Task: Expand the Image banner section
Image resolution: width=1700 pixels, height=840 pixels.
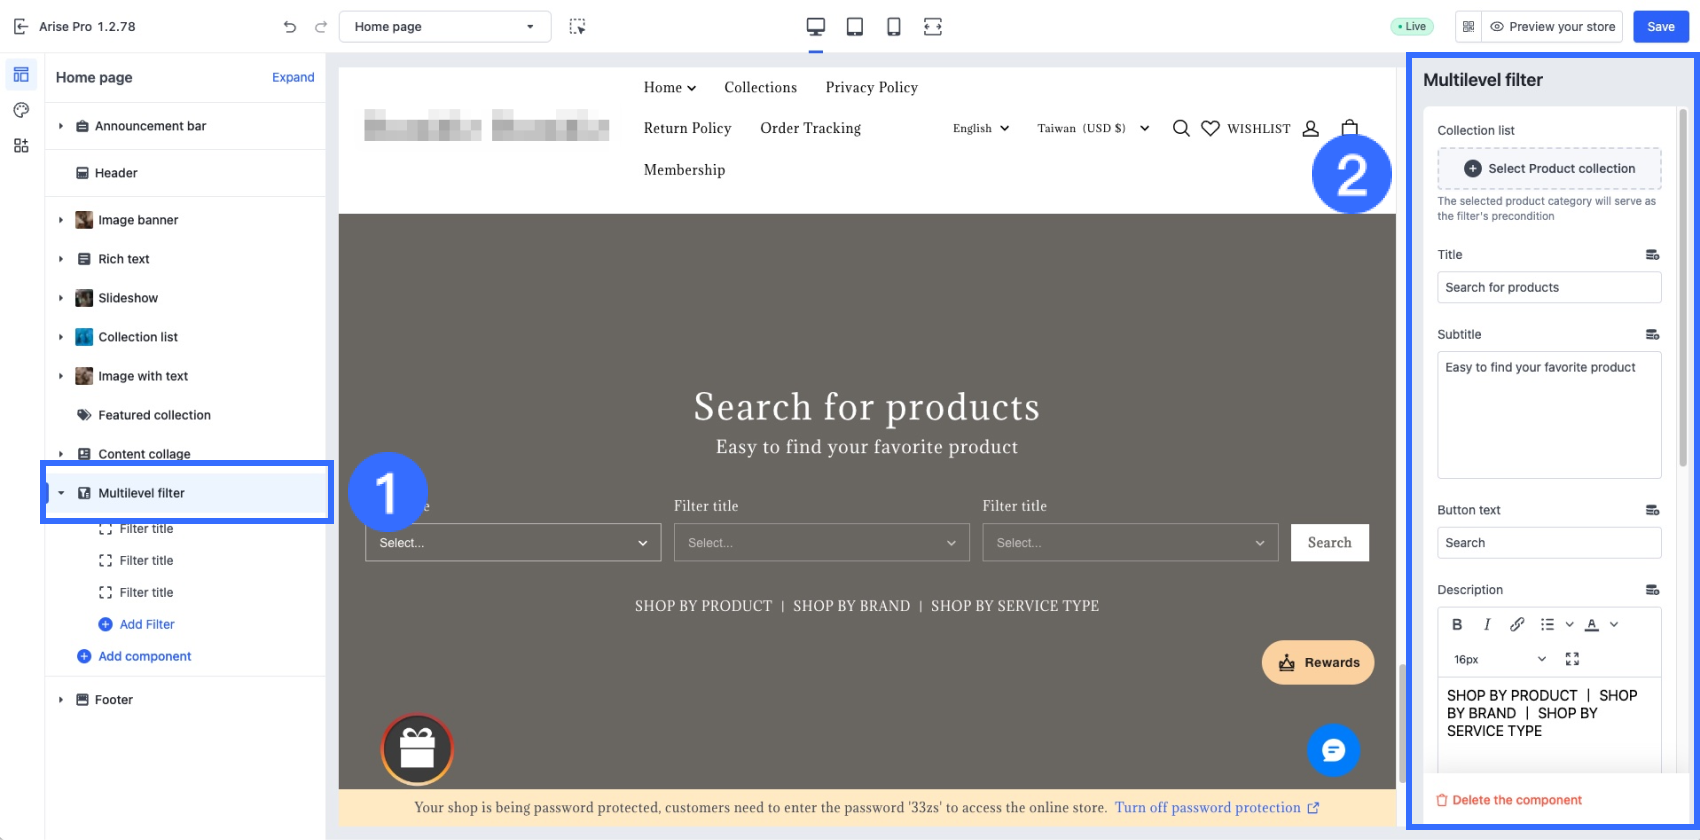Action: 61,220
